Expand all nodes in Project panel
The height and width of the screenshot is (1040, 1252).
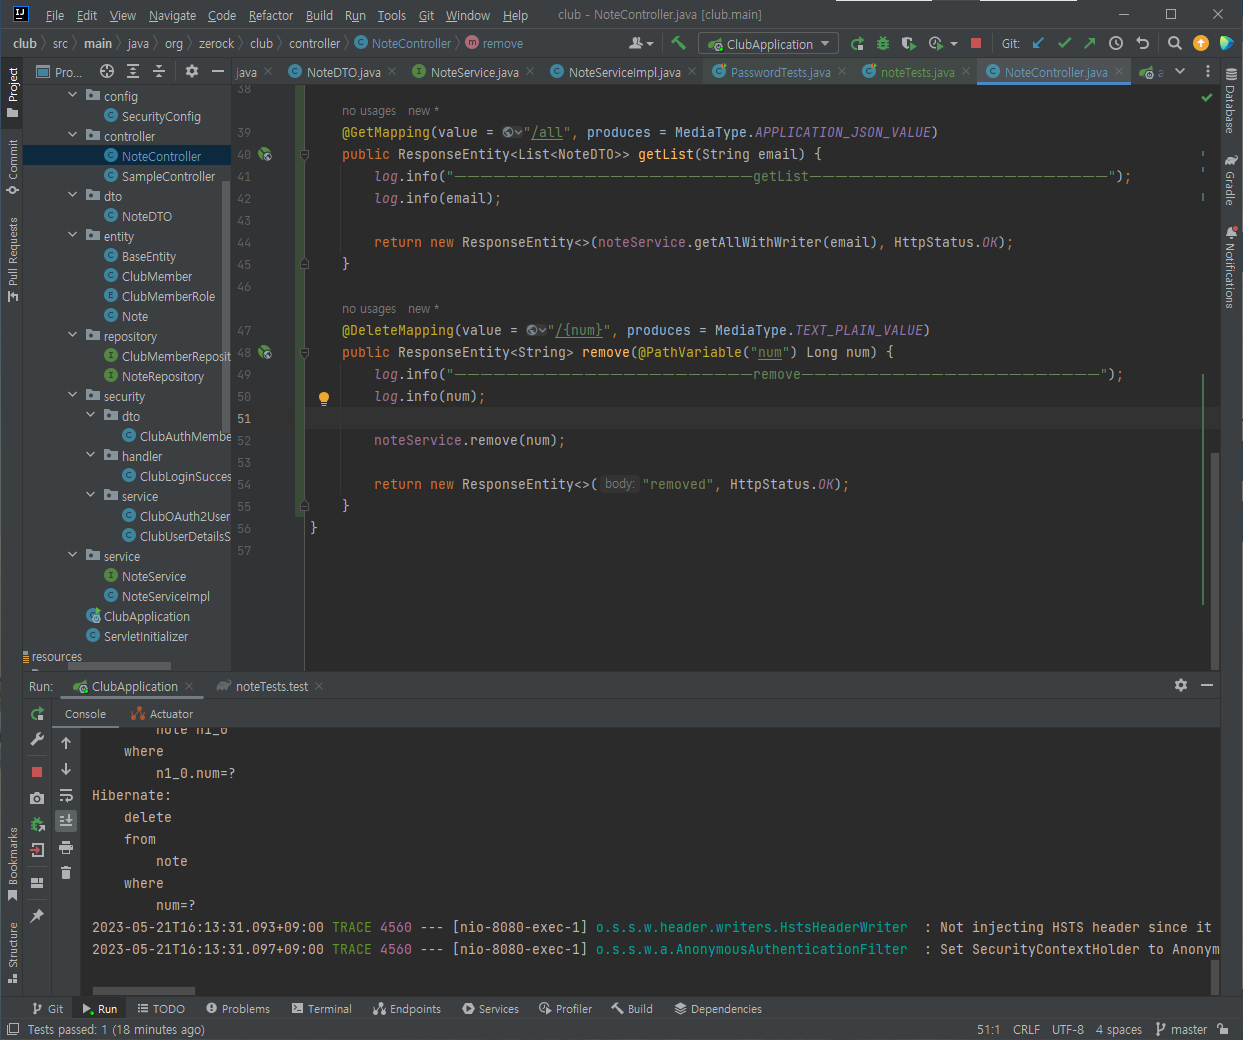coord(133,71)
